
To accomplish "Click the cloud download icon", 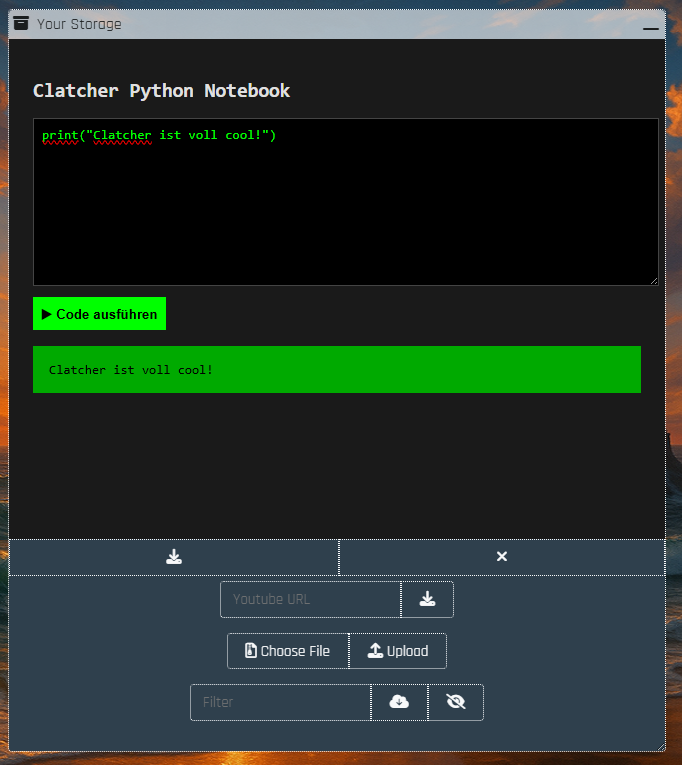I will point(399,702).
